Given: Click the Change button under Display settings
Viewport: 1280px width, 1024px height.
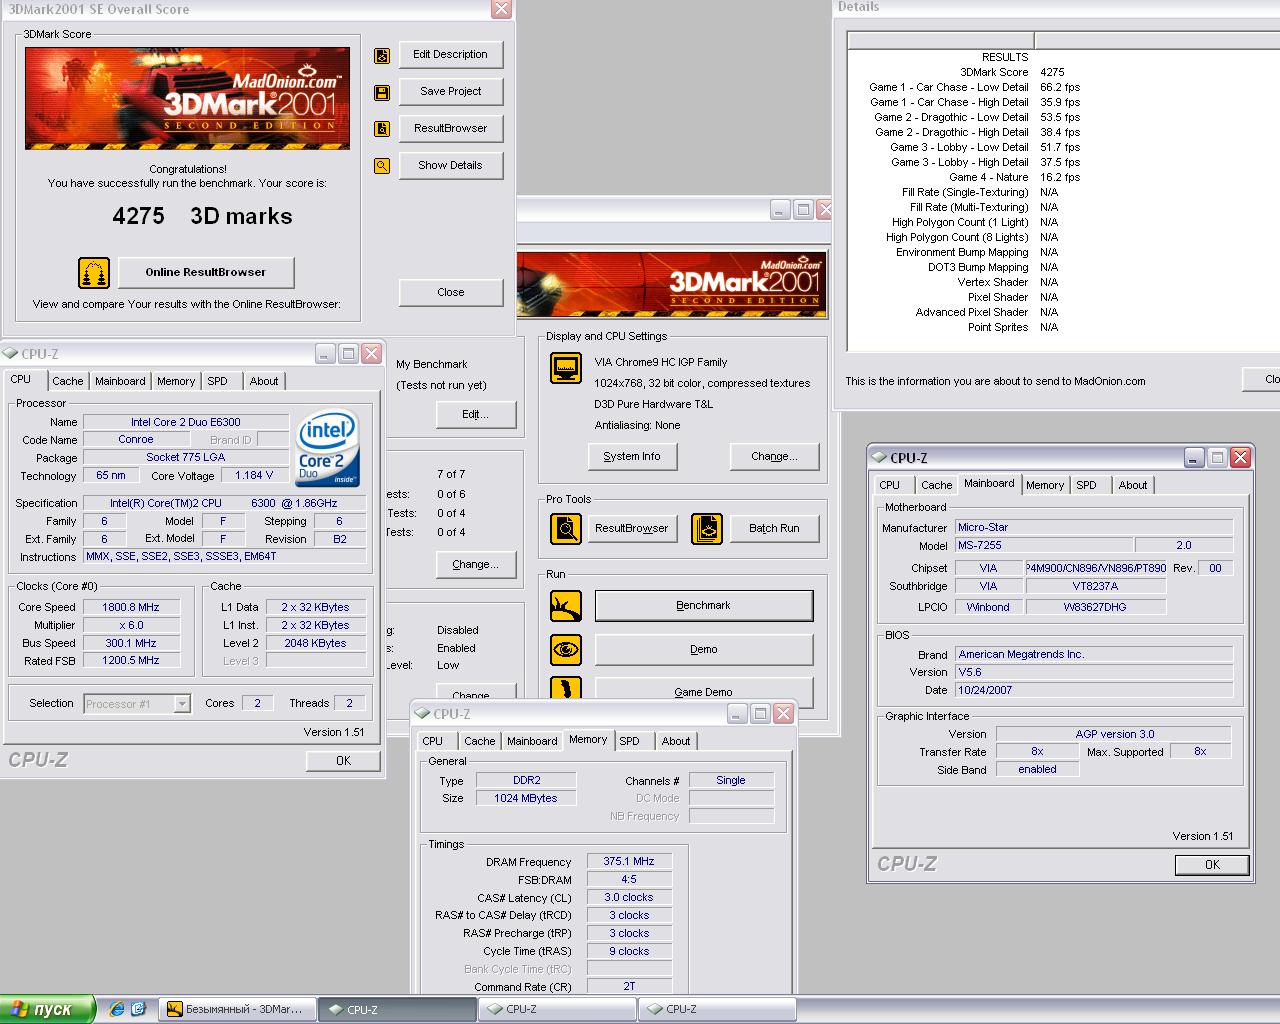Looking at the screenshot, I should pos(774,456).
